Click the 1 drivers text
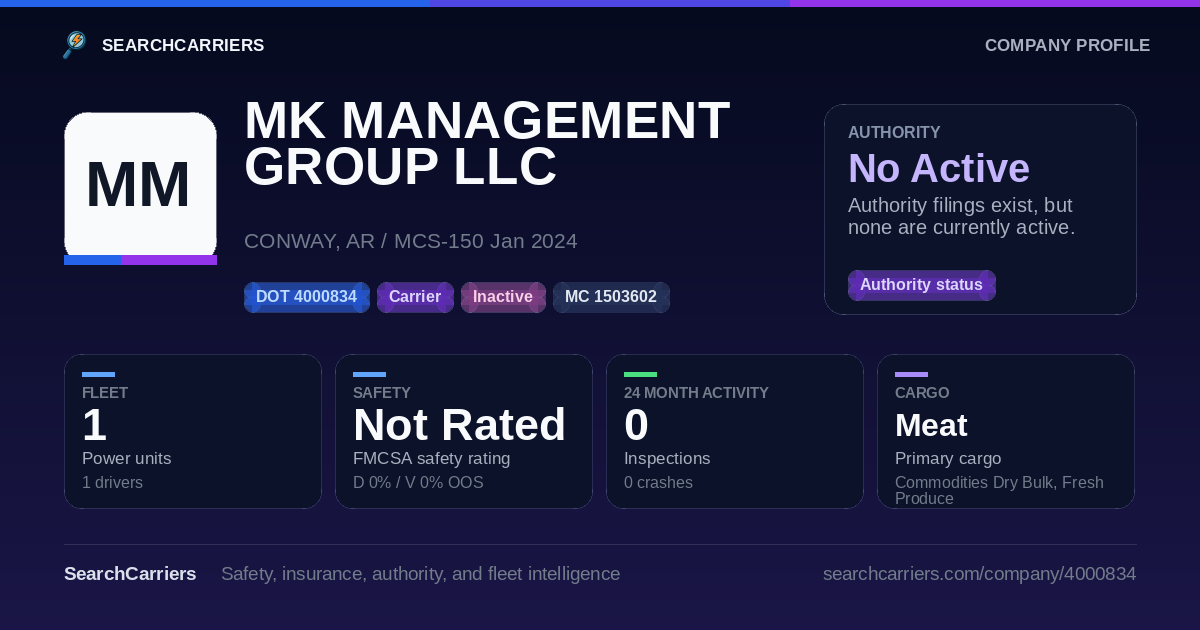This screenshot has width=1200, height=630. click(112, 483)
